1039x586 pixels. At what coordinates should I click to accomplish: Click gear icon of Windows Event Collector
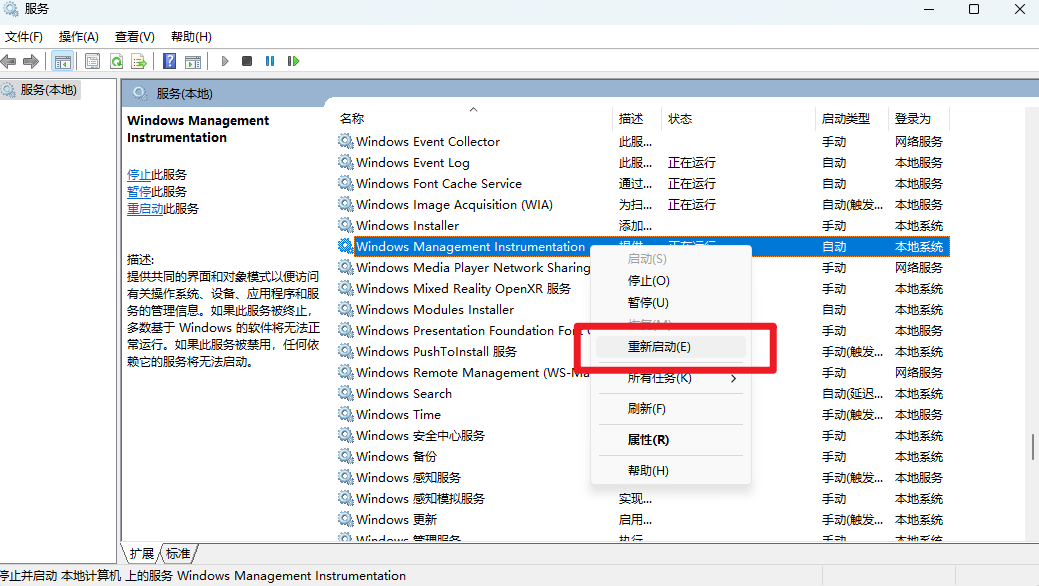(345, 141)
